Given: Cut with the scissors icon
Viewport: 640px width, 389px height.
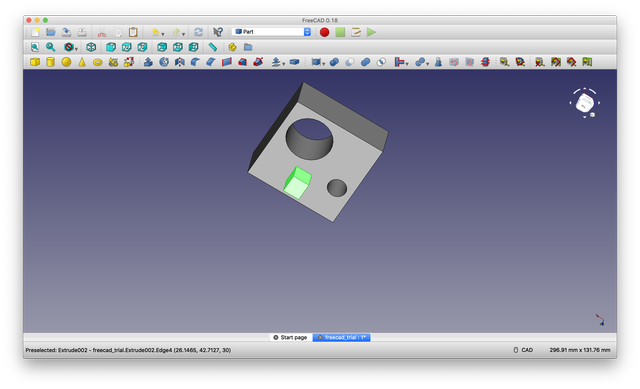Looking at the screenshot, I should click(102, 32).
